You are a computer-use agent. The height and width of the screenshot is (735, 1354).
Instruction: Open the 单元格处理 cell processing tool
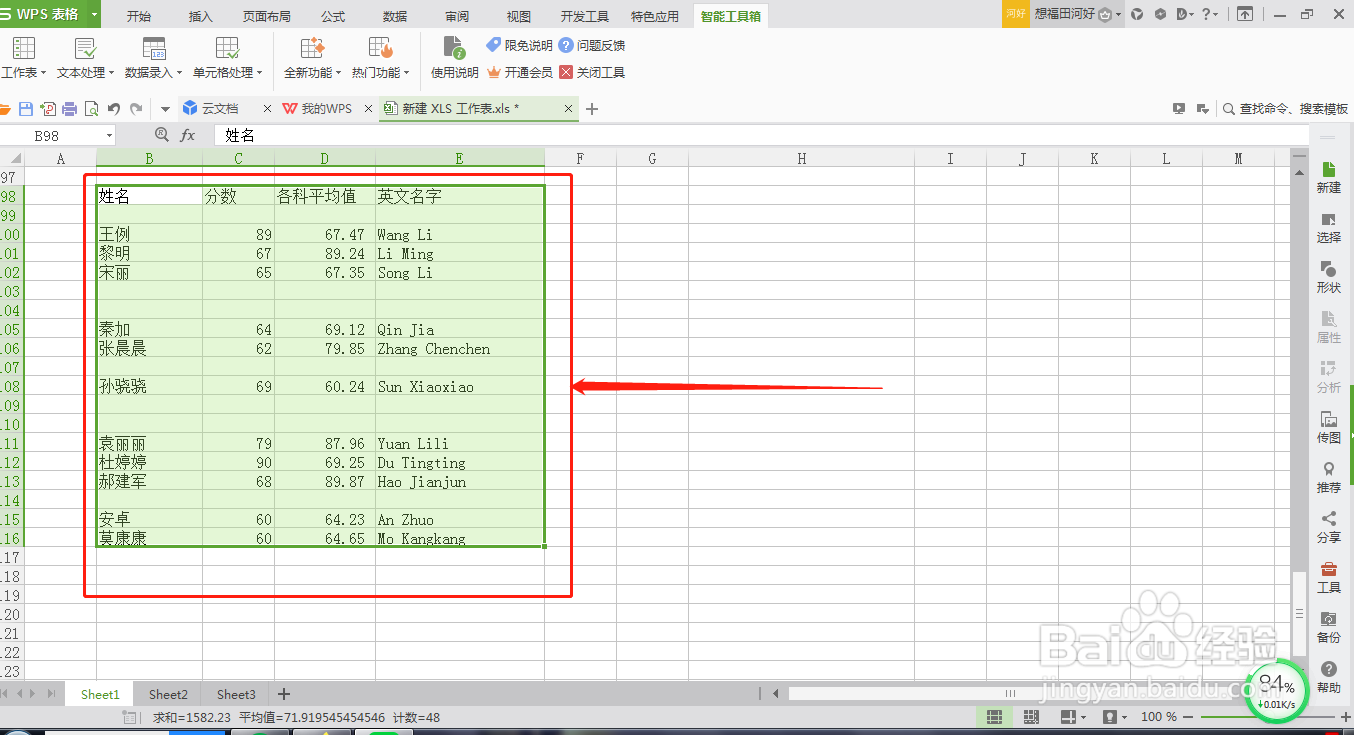tap(227, 58)
